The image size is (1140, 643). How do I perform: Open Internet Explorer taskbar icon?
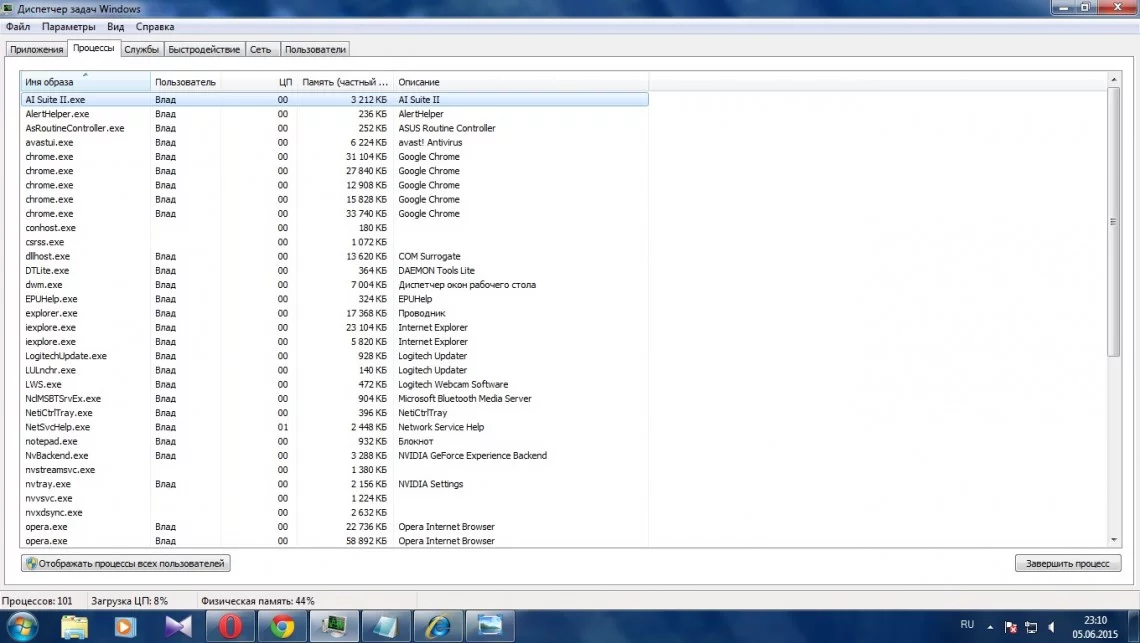click(x=438, y=626)
